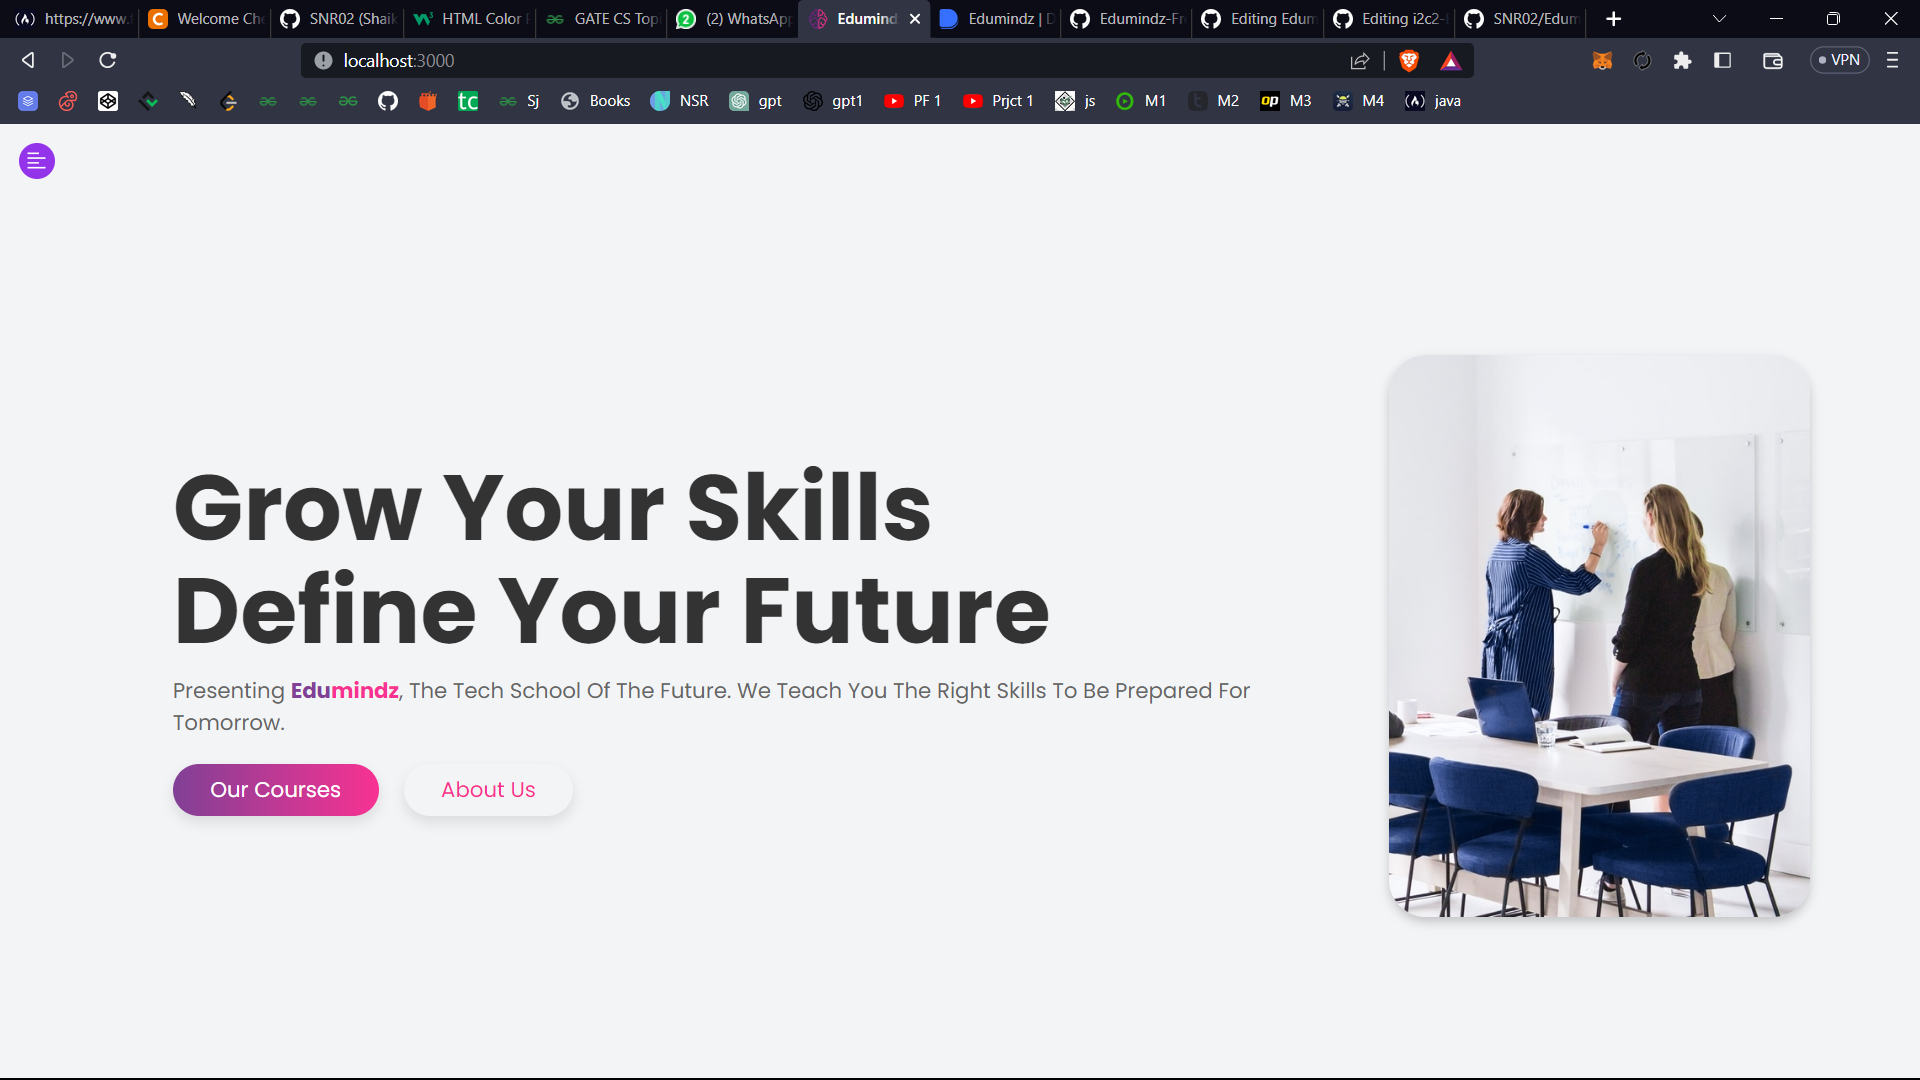The height and width of the screenshot is (1080, 1920).
Task: Toggle the sidebar panel icon
Action: point(1722,61)
